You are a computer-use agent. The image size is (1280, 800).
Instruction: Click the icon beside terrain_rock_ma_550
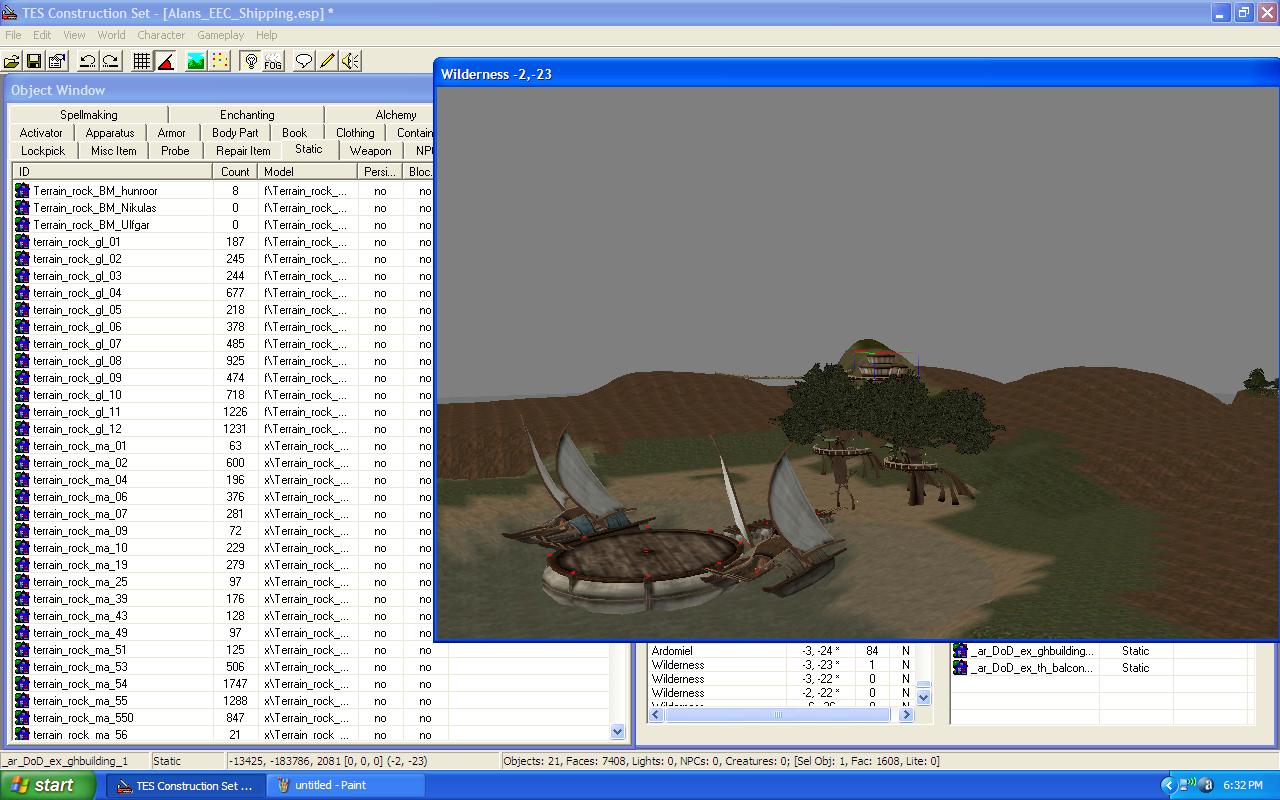22,718
